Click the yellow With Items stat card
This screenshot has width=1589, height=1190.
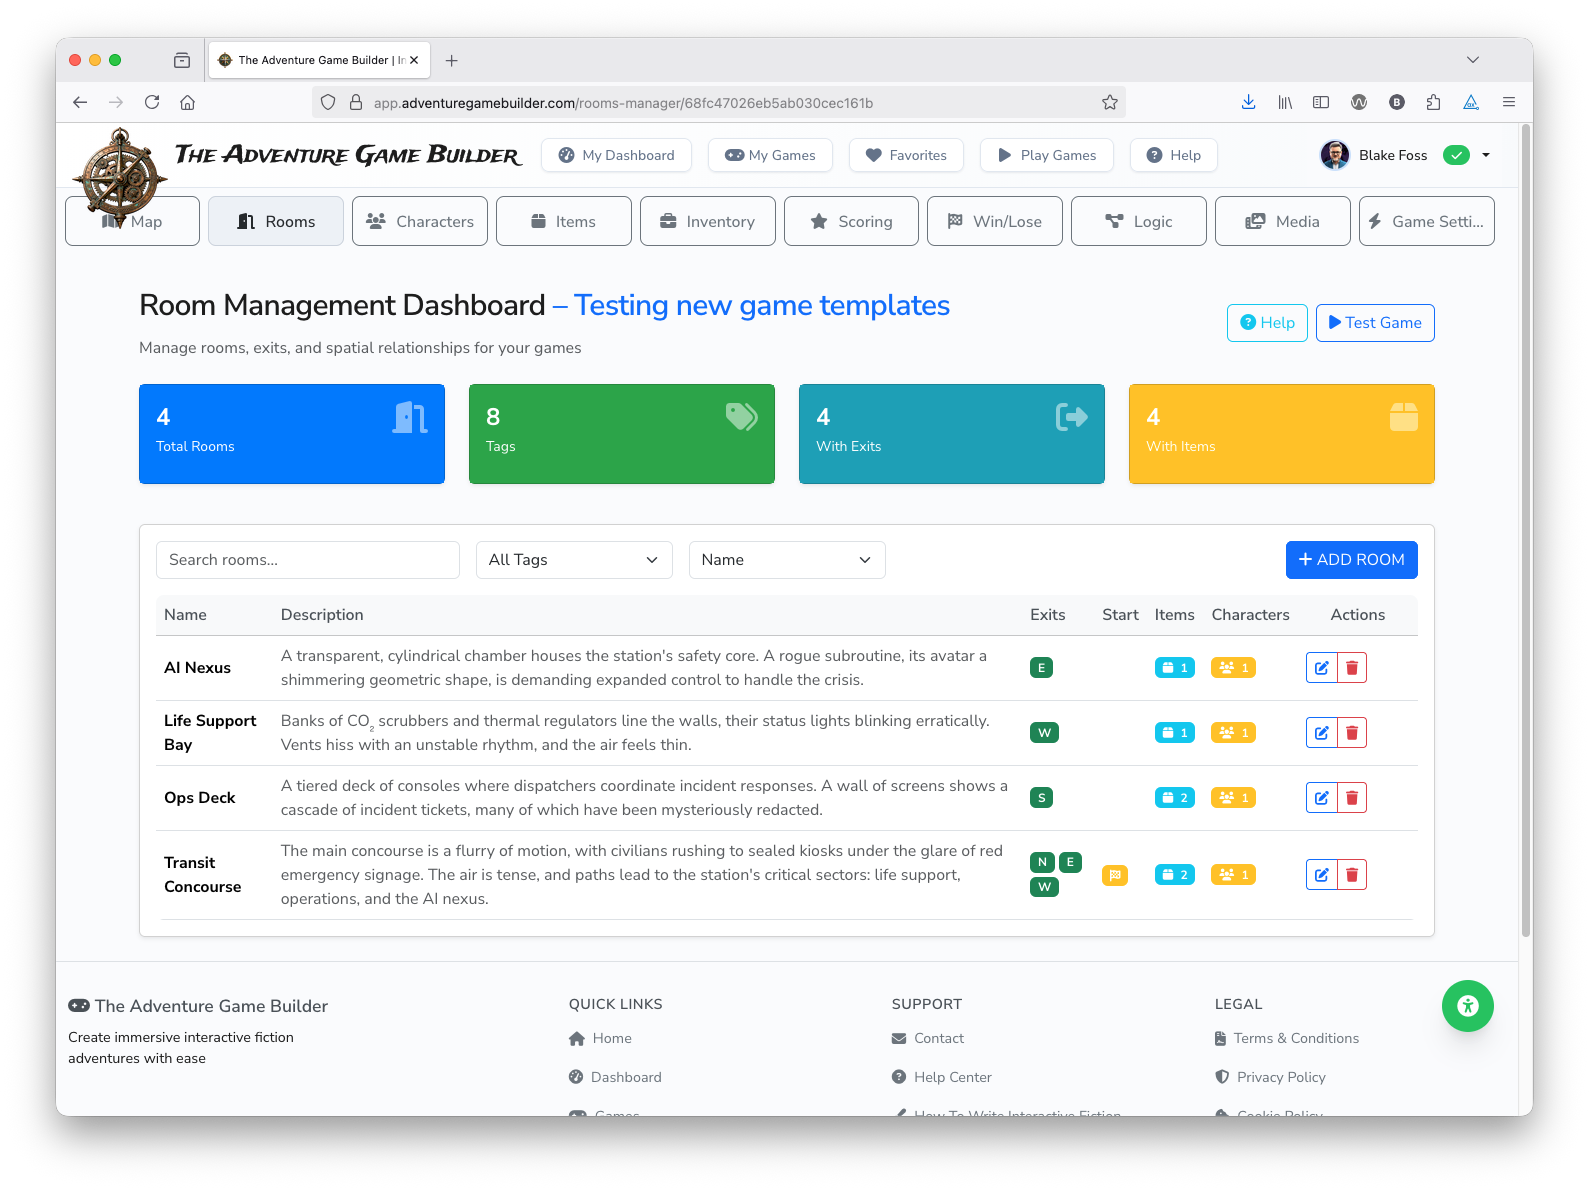pos(1281,434)
